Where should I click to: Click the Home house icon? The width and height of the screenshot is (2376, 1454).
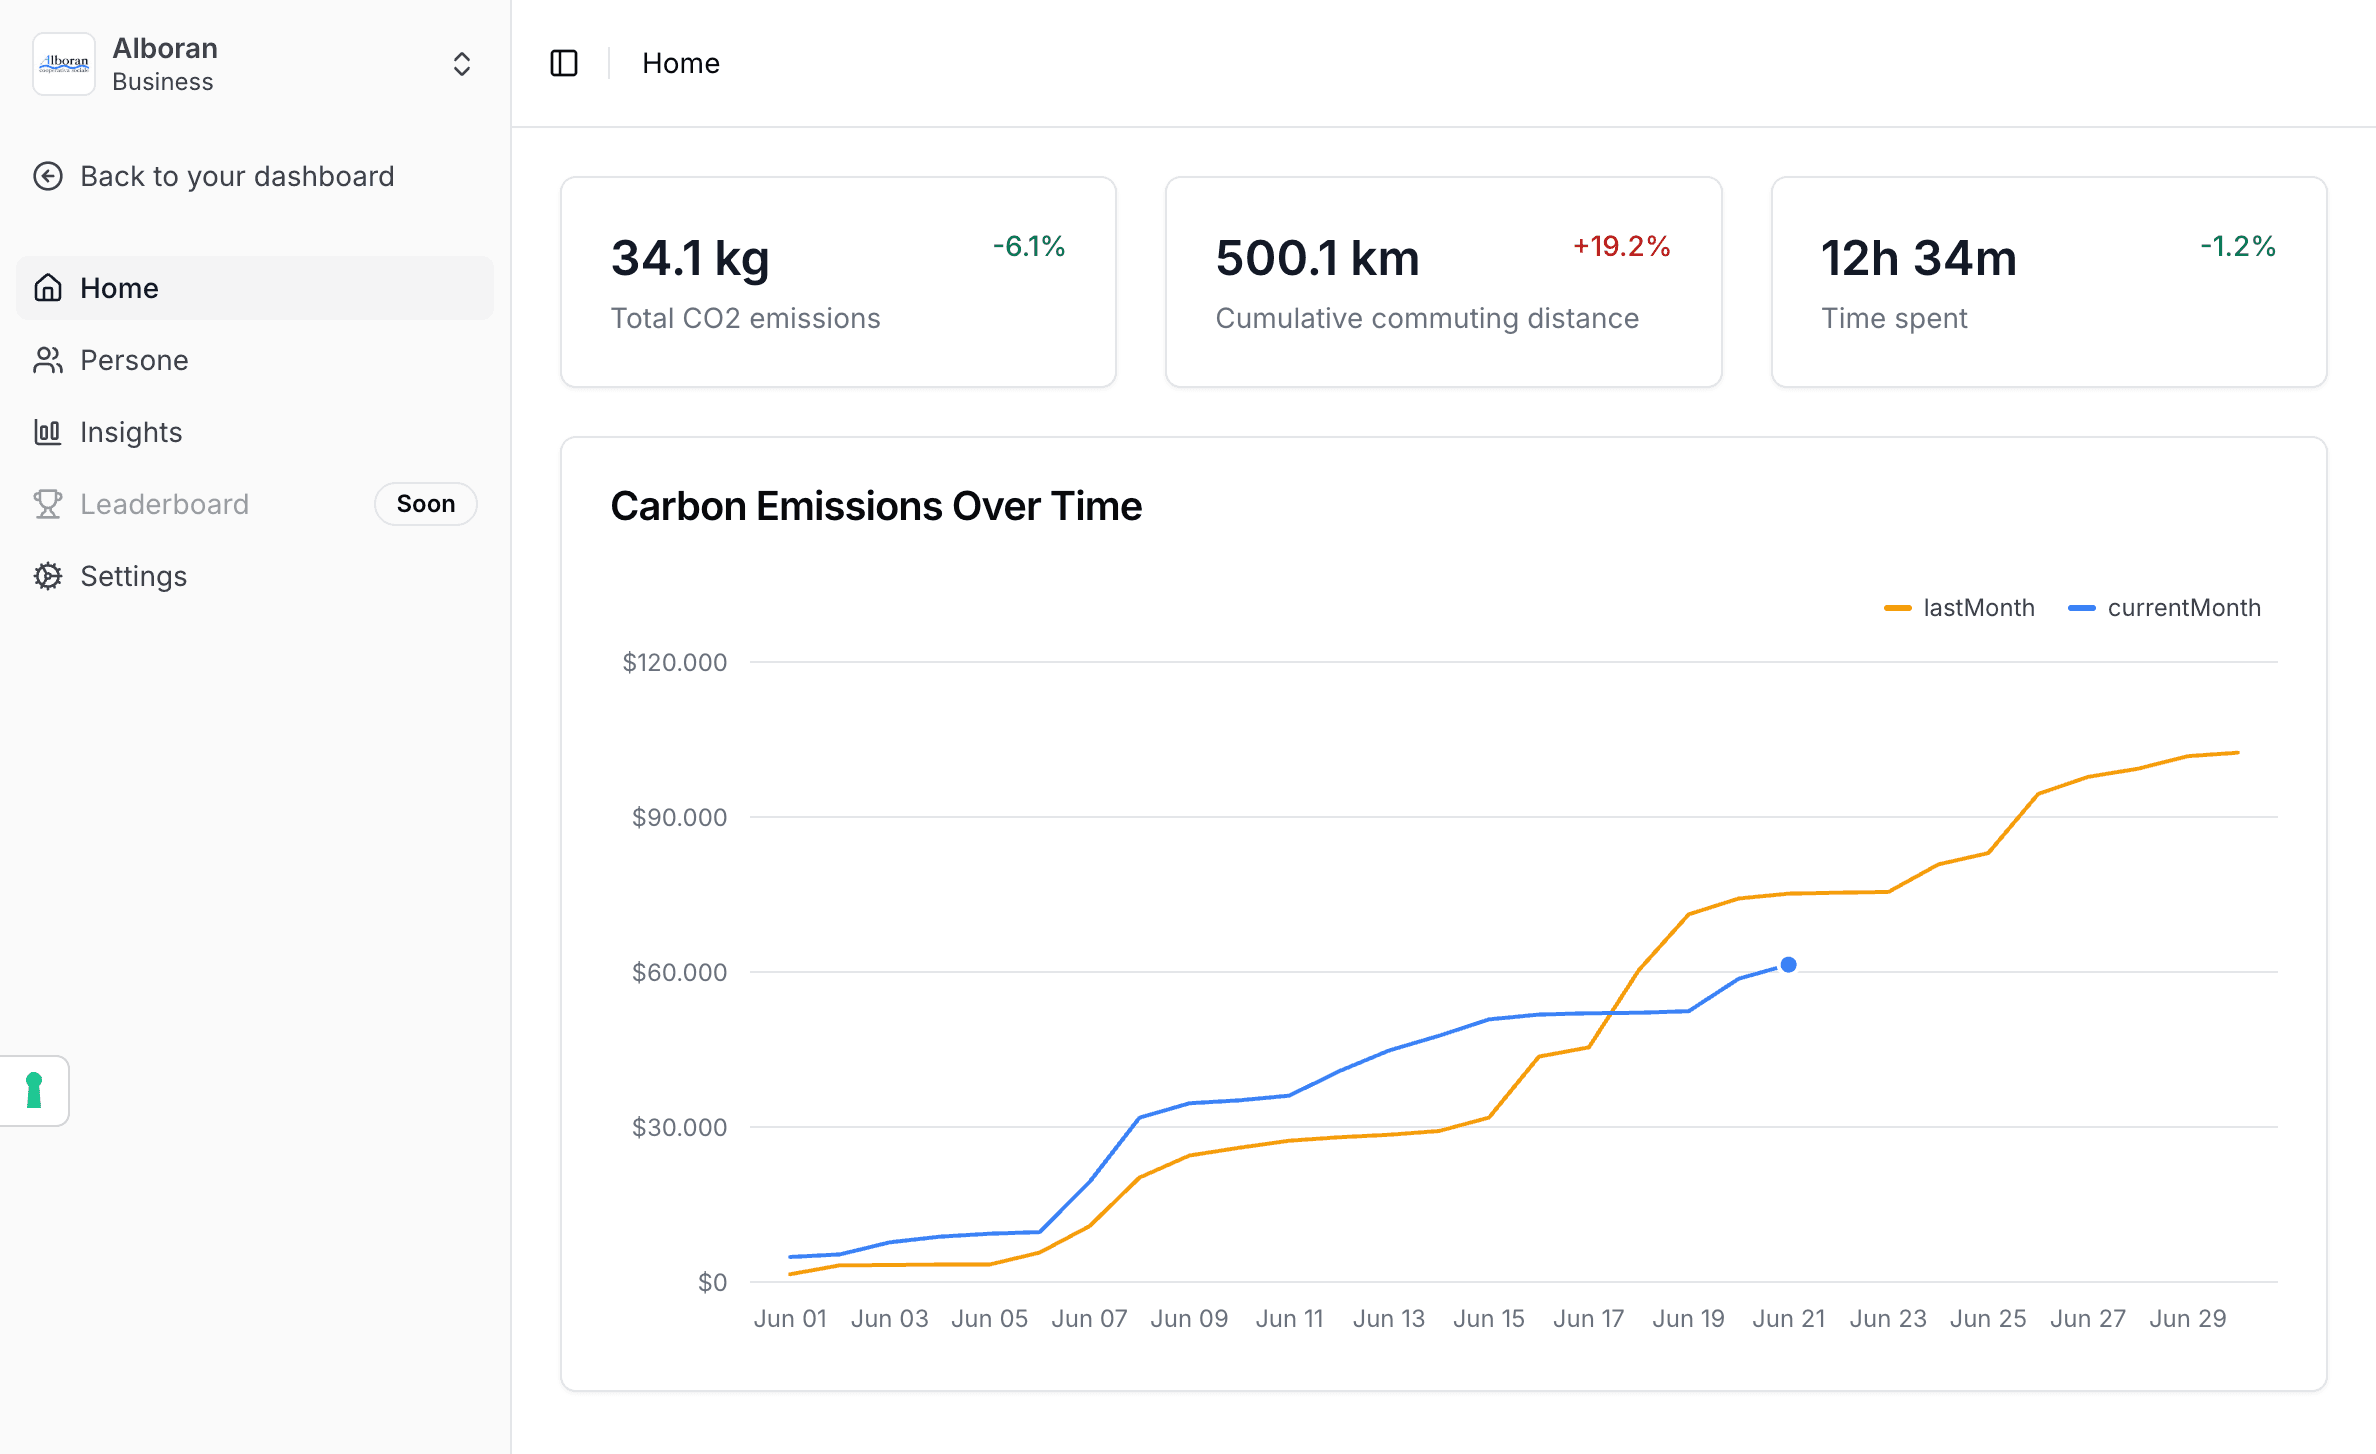click(x=48, y=288)
